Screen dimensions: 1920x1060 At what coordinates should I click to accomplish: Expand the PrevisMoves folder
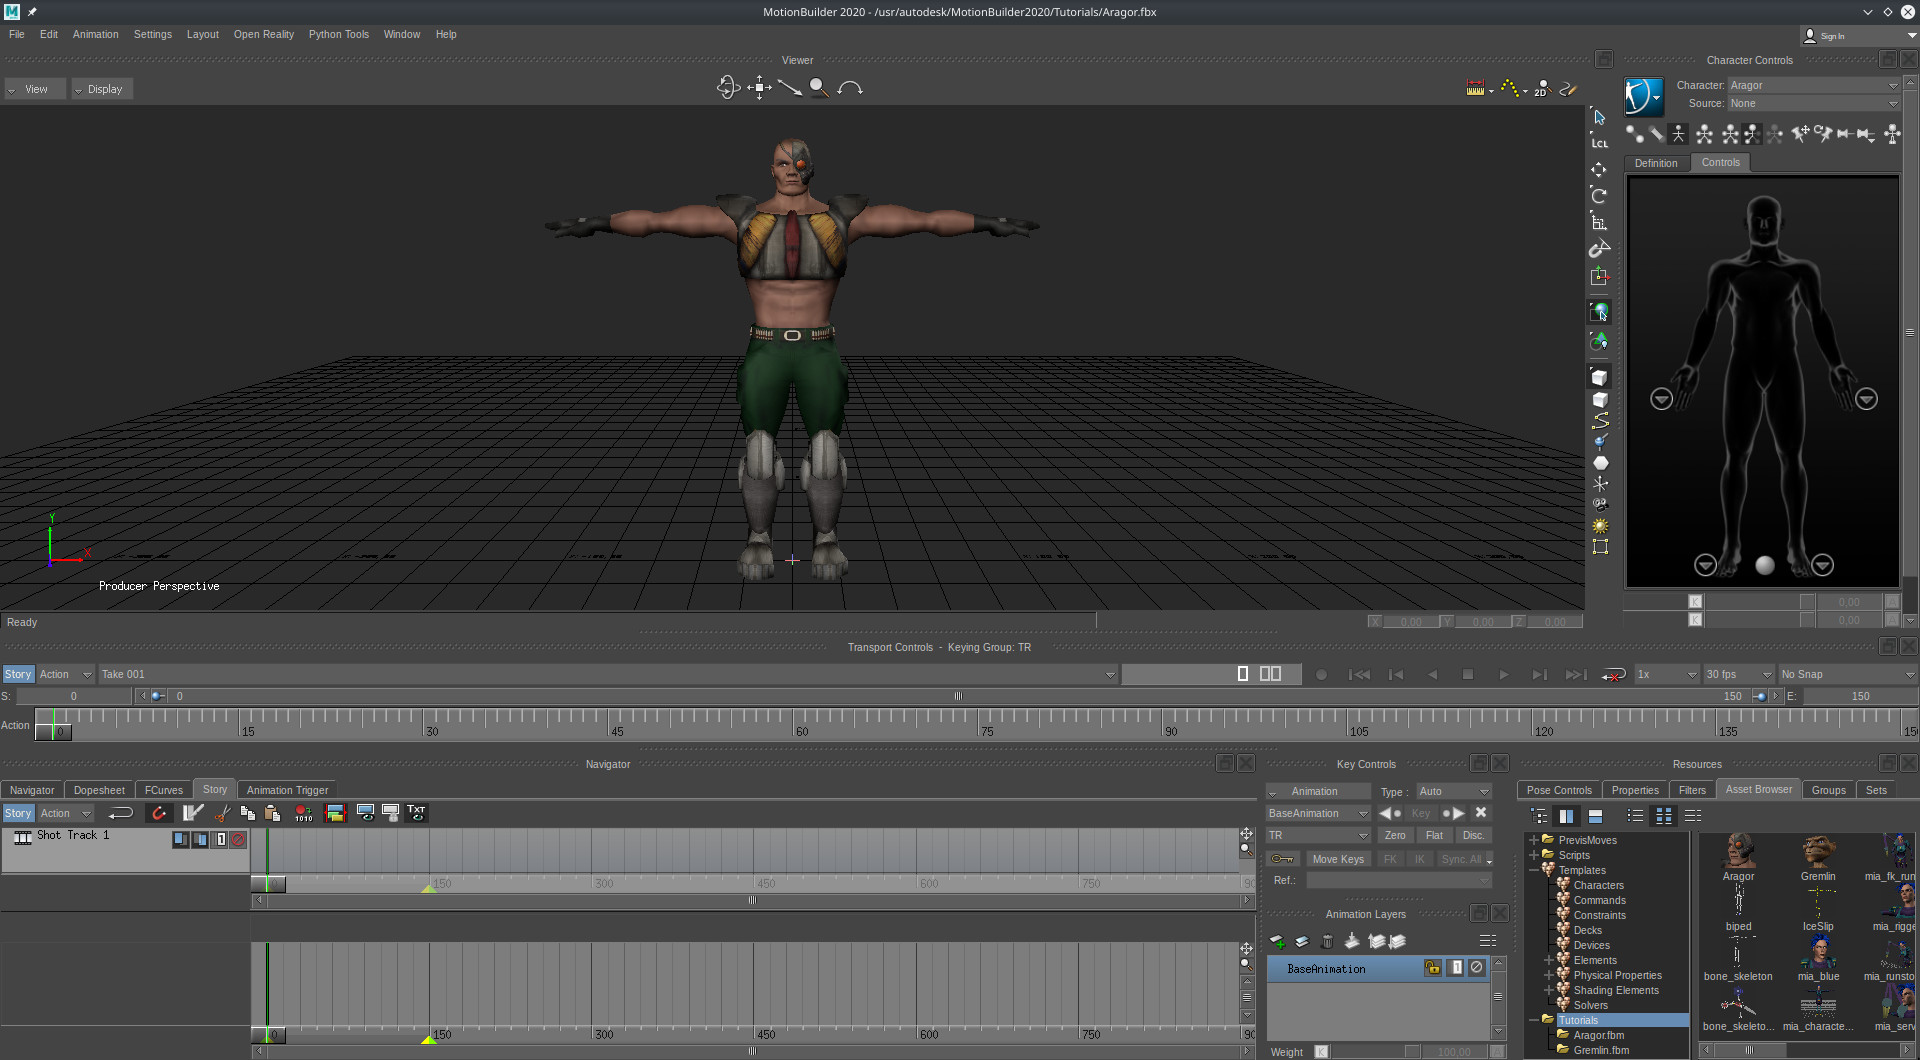1534,840
